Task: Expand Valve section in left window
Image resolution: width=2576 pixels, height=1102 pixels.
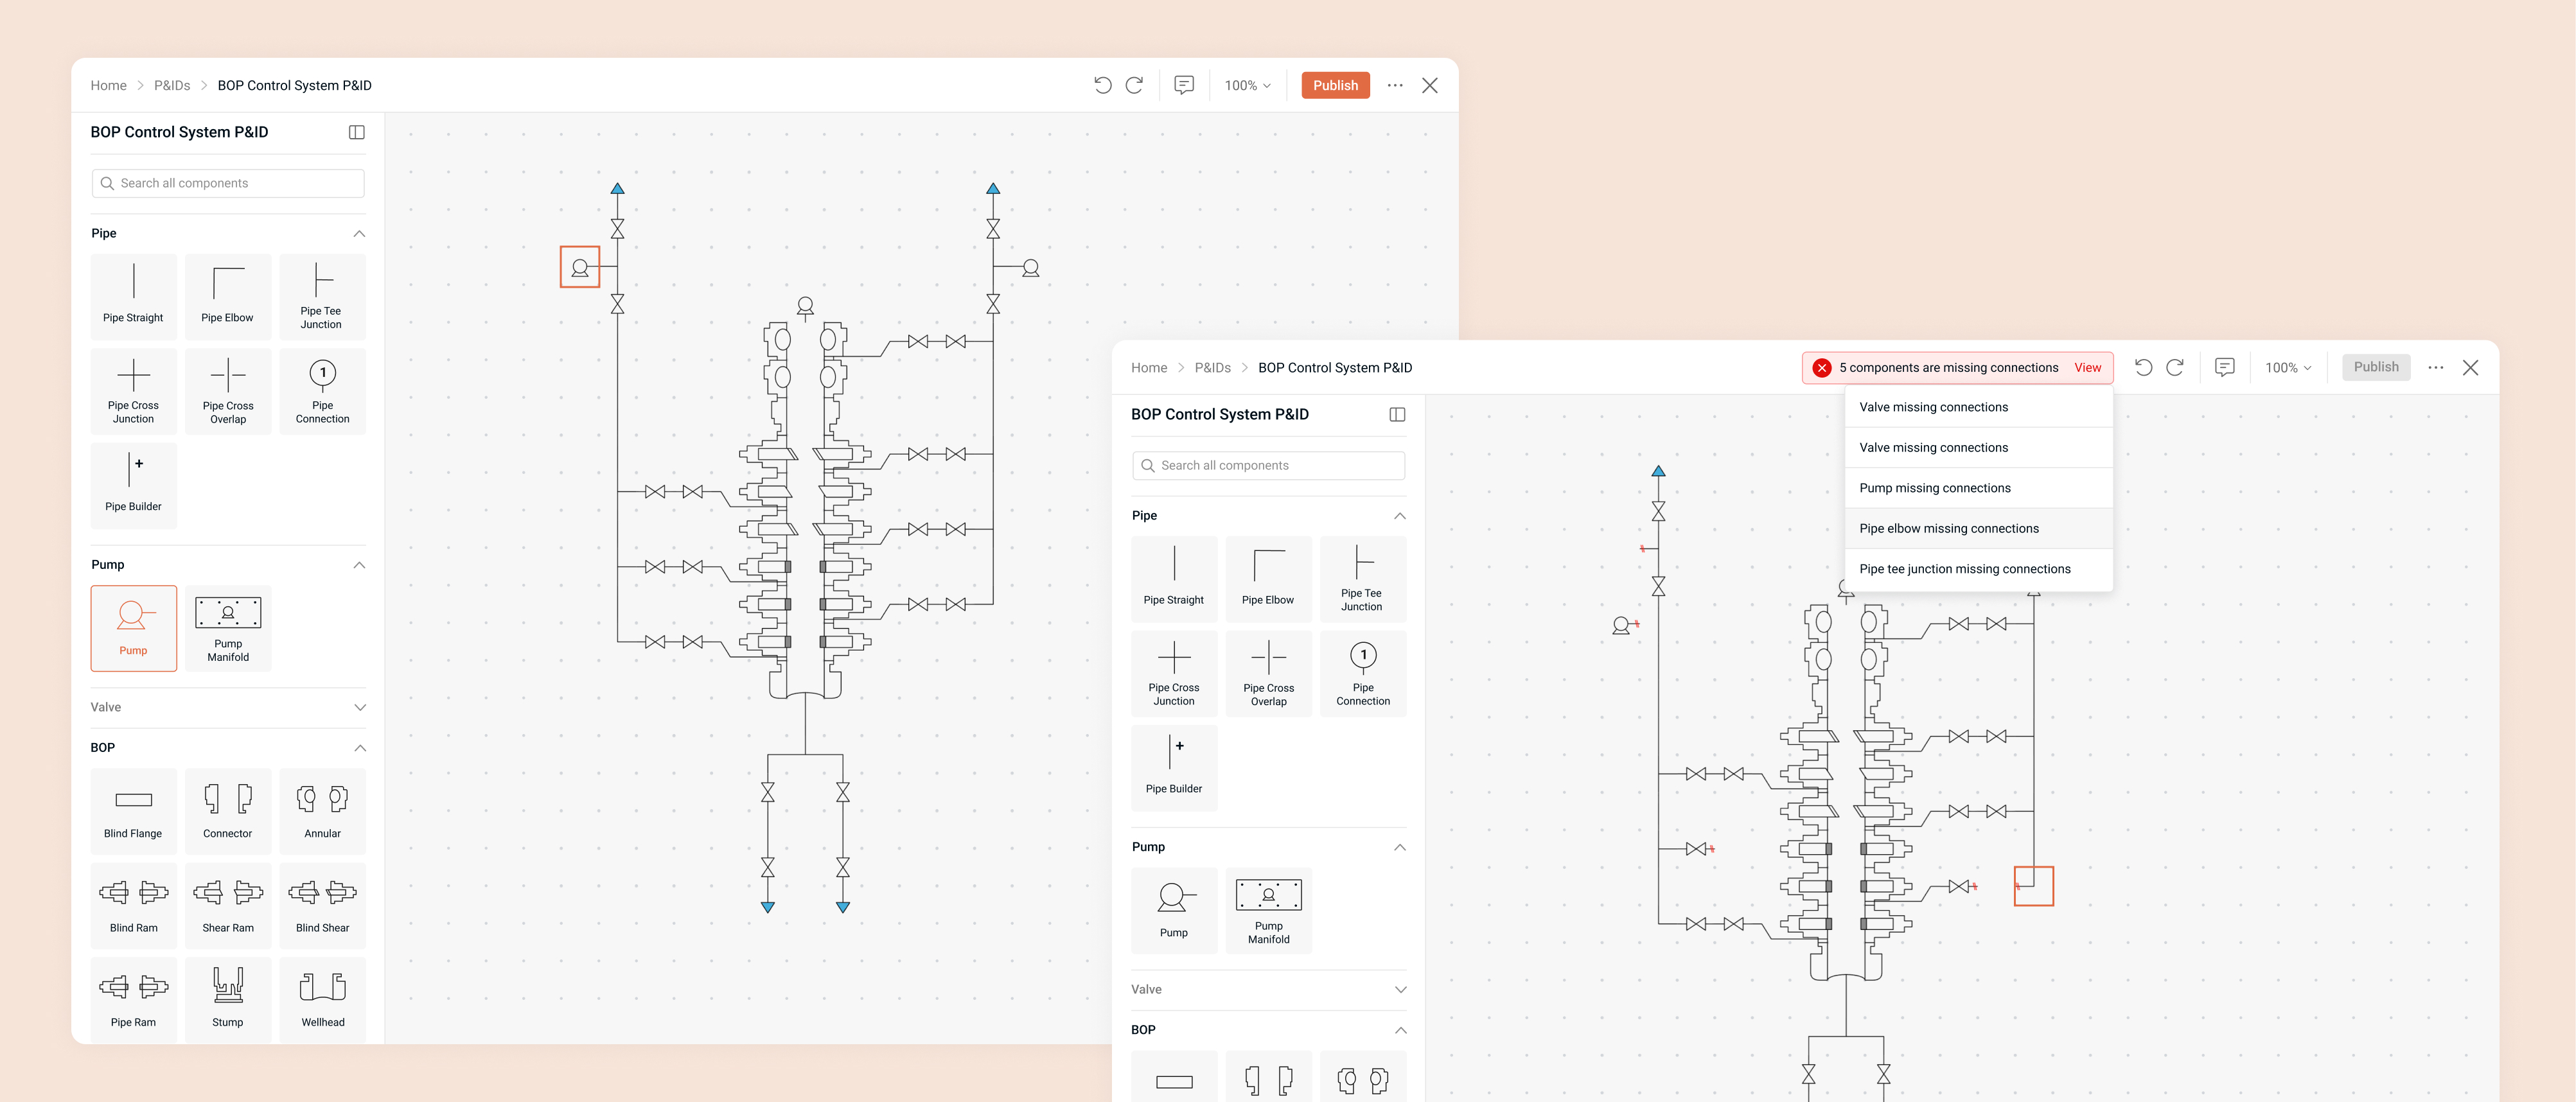Action: click(x=360, y=707)
